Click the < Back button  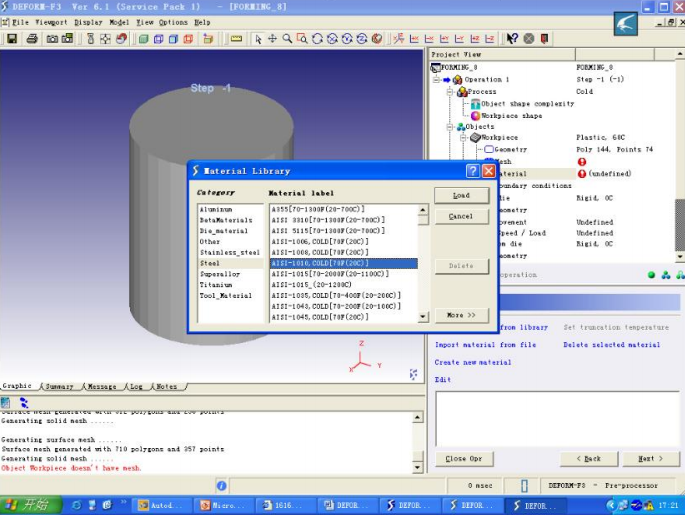click(588, 459)
